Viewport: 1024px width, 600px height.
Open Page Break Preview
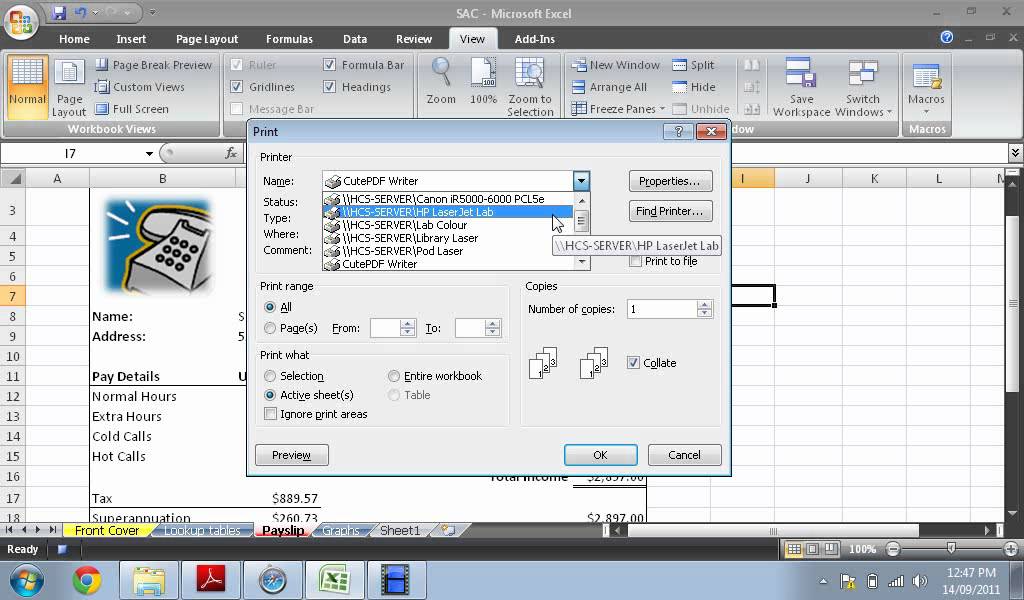pos(153,65)
